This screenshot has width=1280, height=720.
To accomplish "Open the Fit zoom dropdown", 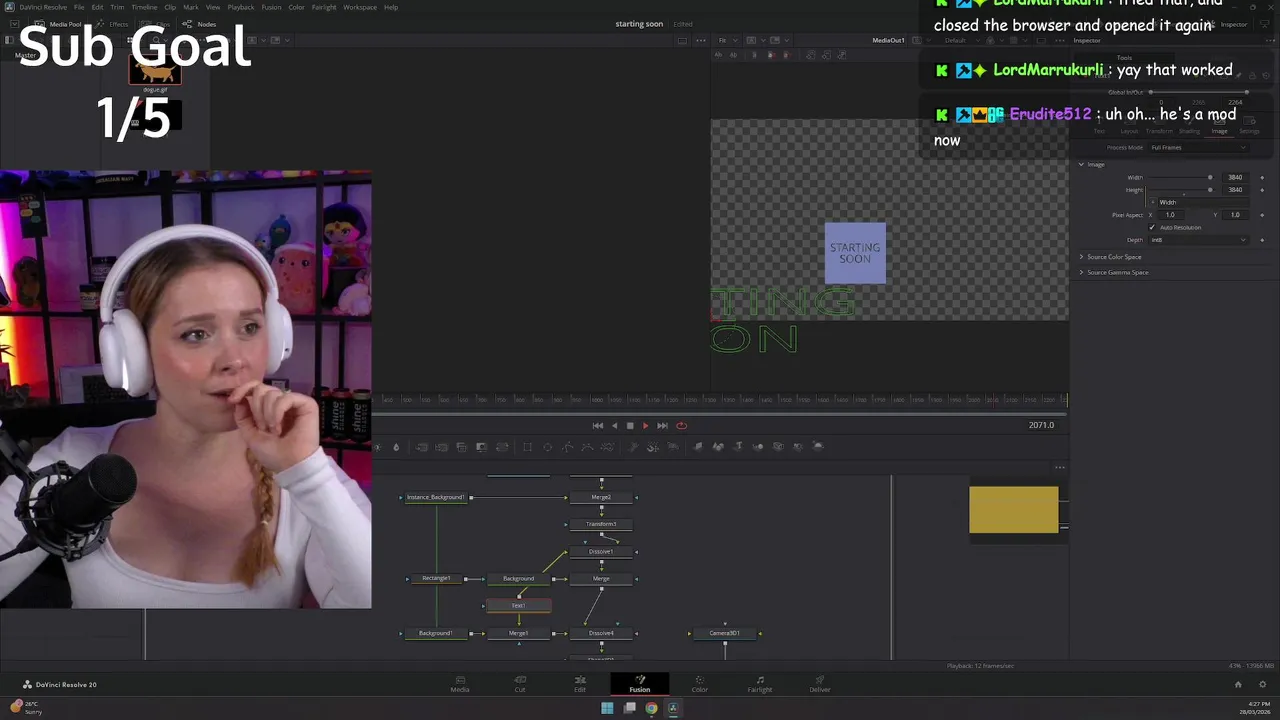I will (728, 40).
